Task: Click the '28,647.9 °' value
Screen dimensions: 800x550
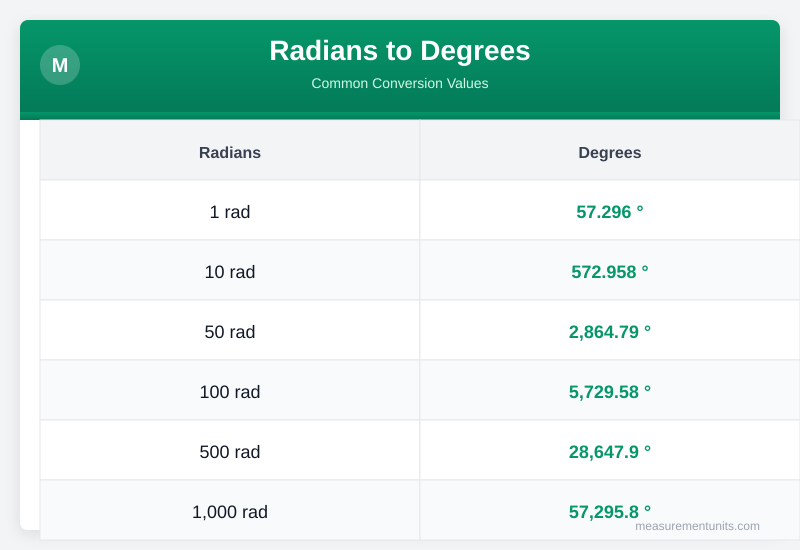Action: (610, 452)
